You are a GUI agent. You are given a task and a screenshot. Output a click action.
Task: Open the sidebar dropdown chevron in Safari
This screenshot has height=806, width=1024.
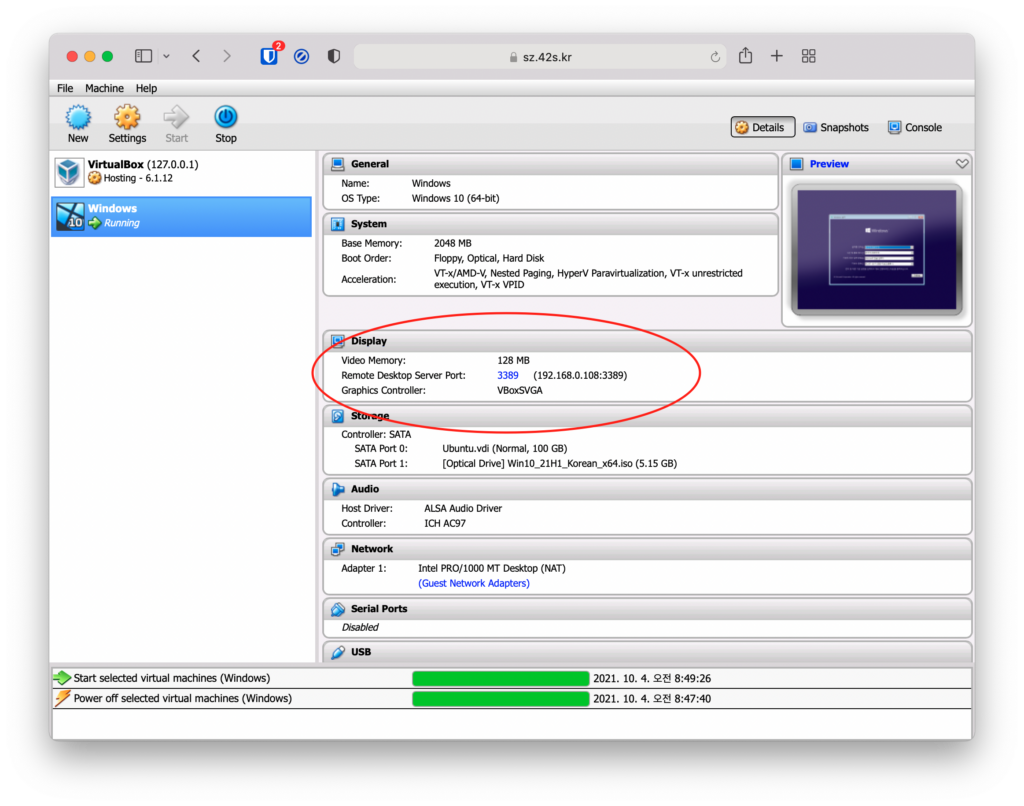tap(167, 57)
